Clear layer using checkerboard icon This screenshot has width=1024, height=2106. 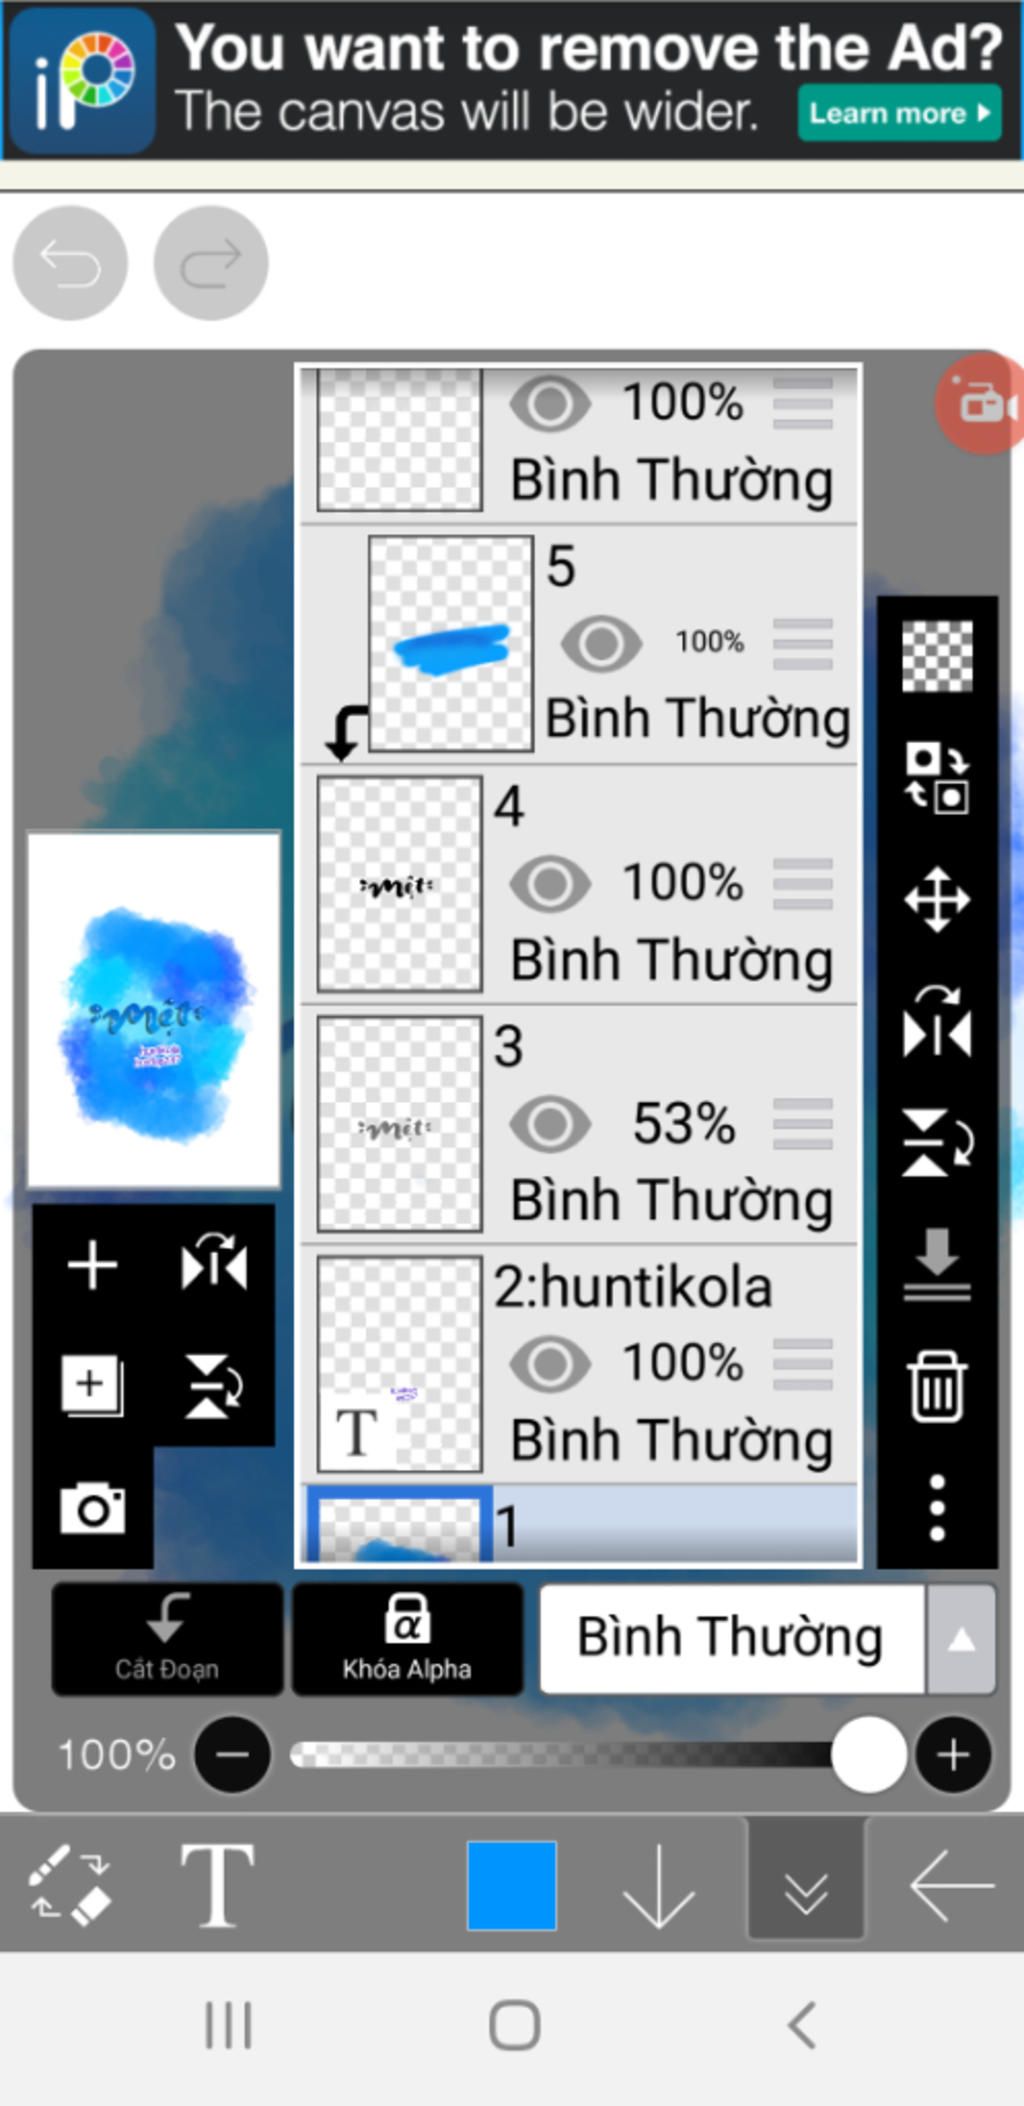tap(937, 656)
